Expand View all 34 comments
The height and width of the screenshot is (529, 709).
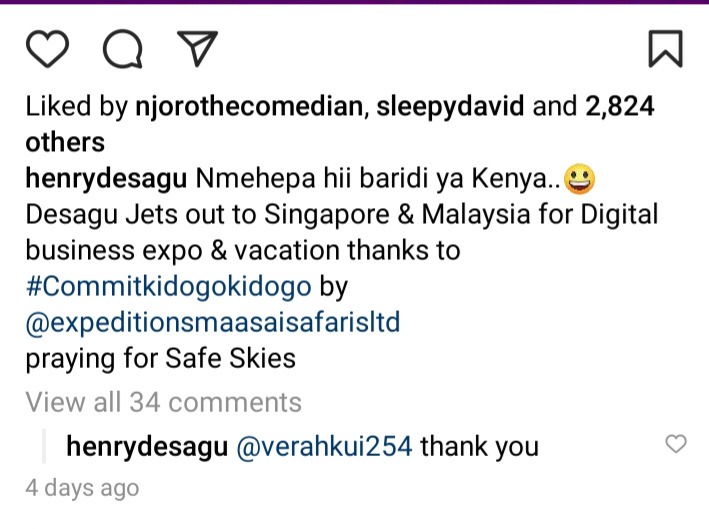click(x=163, y=402)
